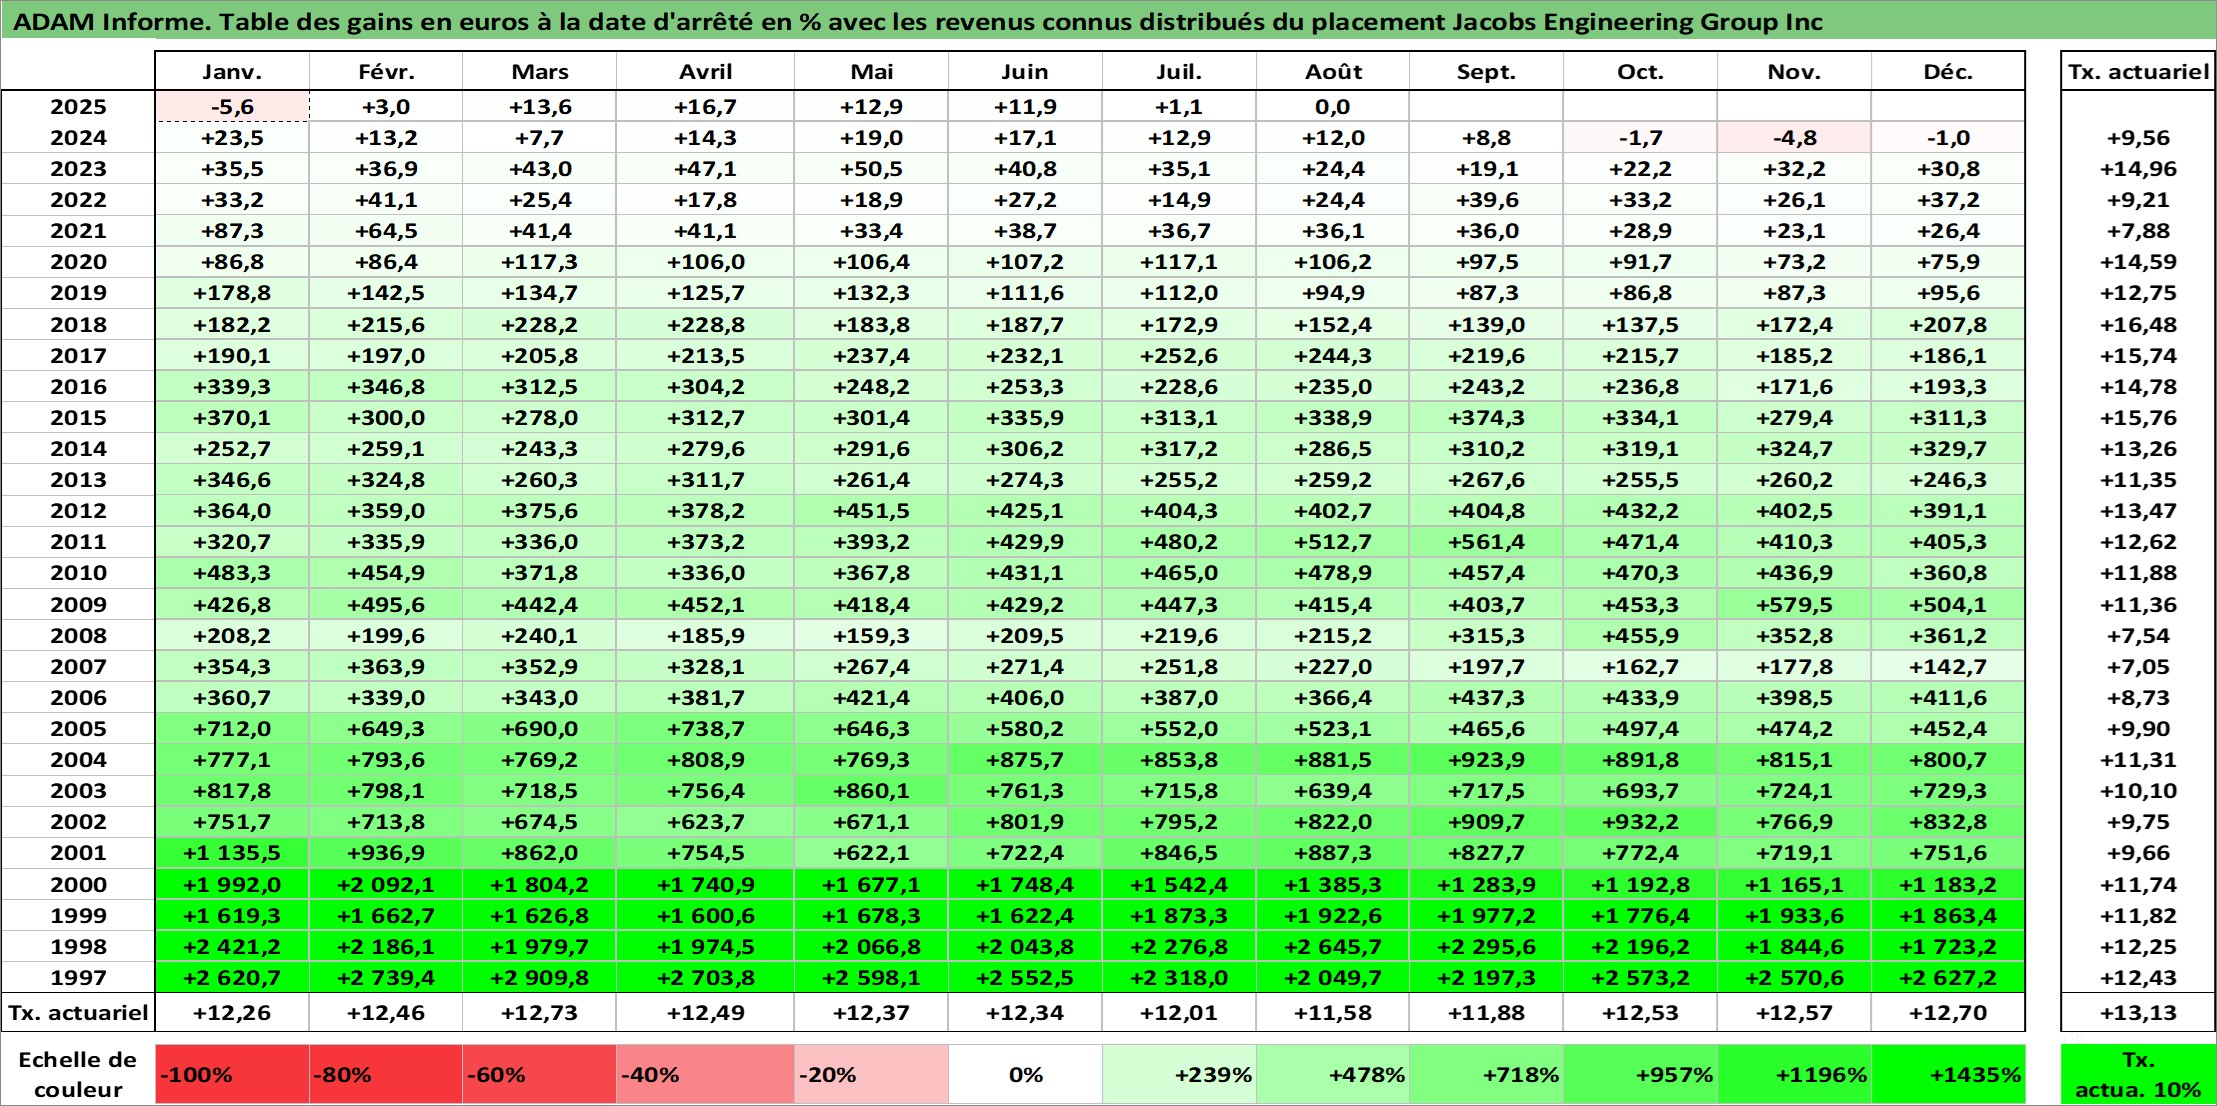Click the -80% color scale swatch
This screenshot has width=2217, height=1106.
(386, 1074)
